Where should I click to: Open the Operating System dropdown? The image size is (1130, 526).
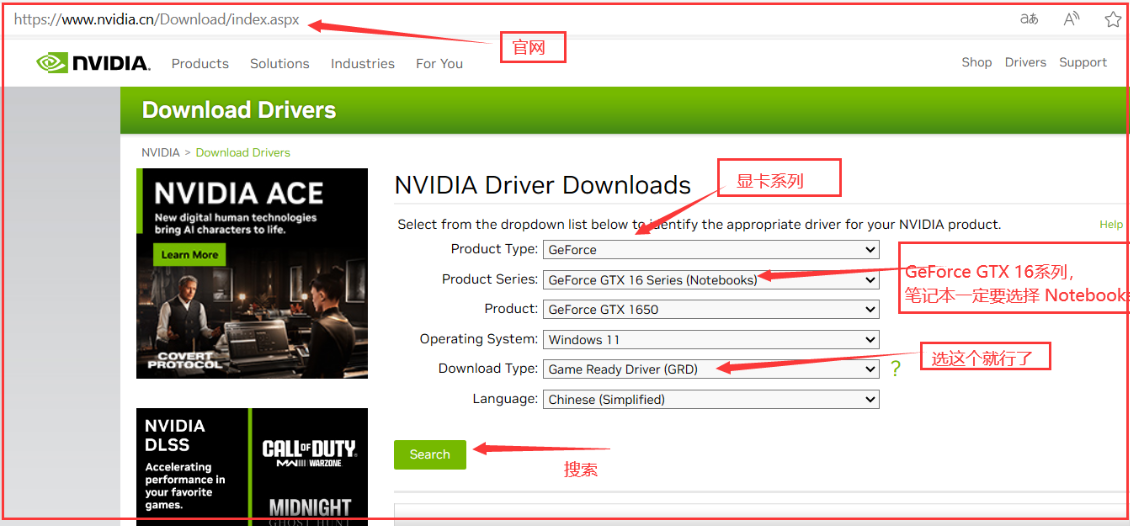(x=711, y=339)
